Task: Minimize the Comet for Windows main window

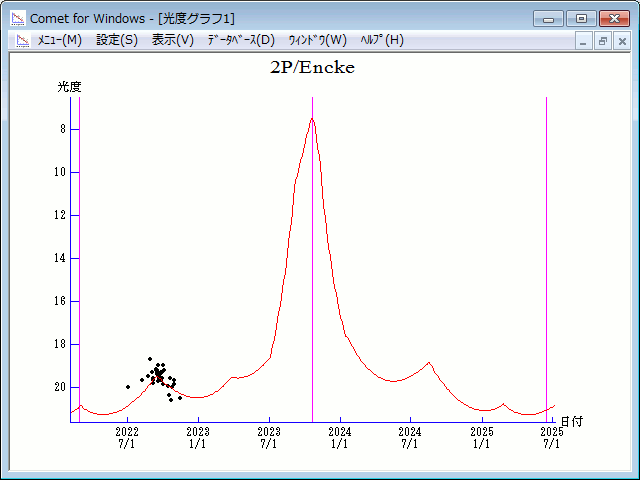Action: pos(548,19)
